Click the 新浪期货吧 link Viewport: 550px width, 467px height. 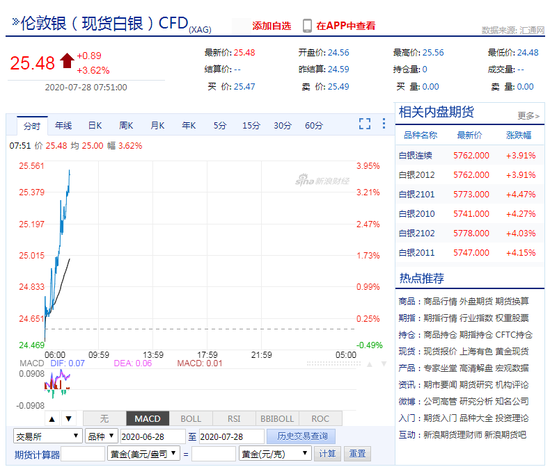click(x=505, y=435)
